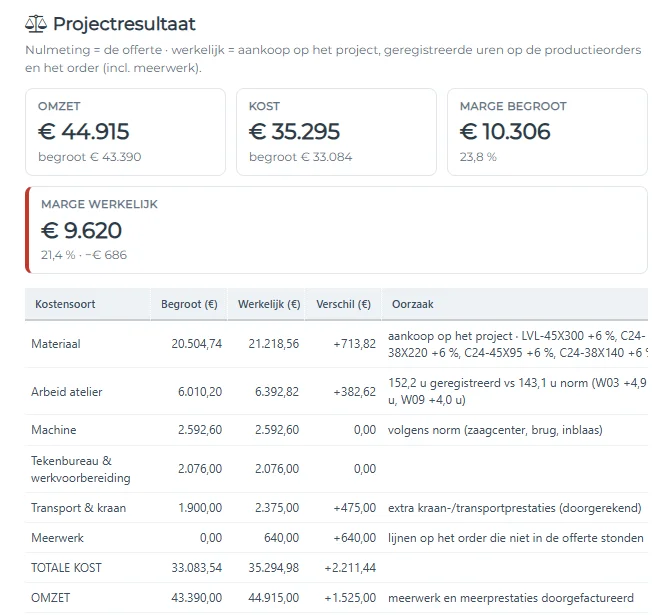Screen dimensions: 665x615
Task: Click the +475,00 difference value
Action: click(x=355, y=508)
